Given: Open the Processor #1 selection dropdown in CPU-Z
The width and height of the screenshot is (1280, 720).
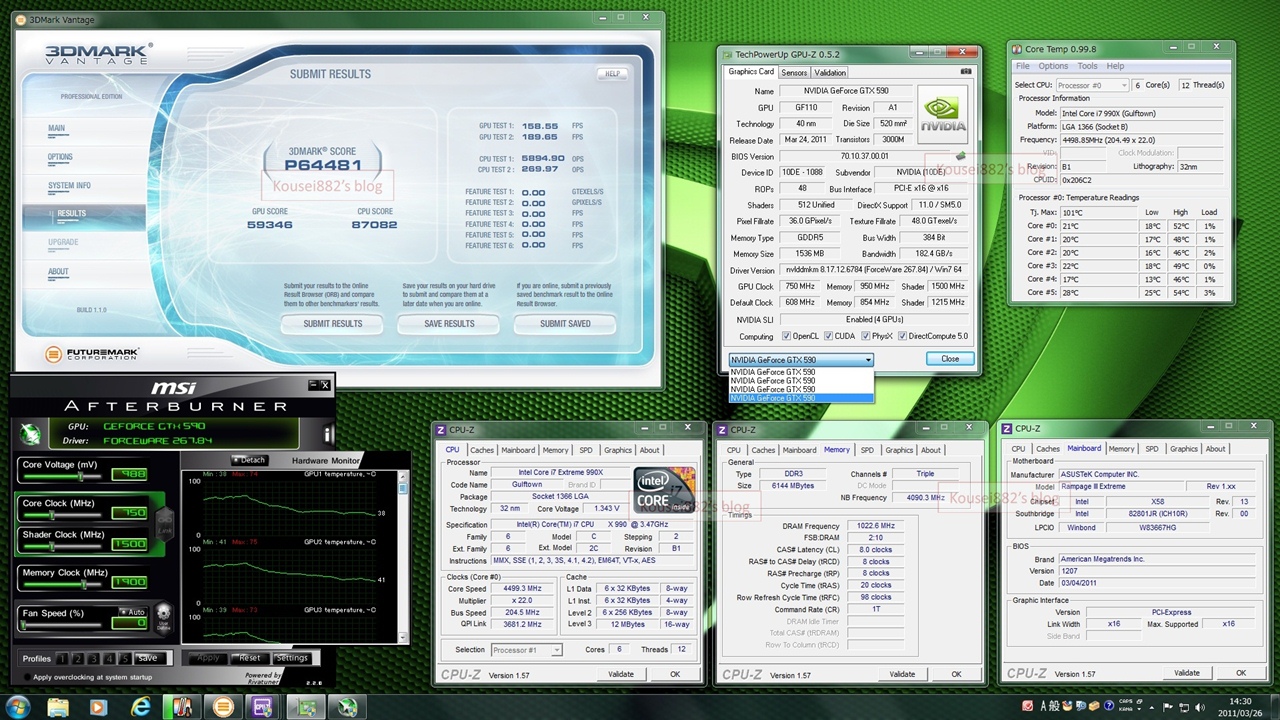Looking at the screenshot, I should 527,650.
